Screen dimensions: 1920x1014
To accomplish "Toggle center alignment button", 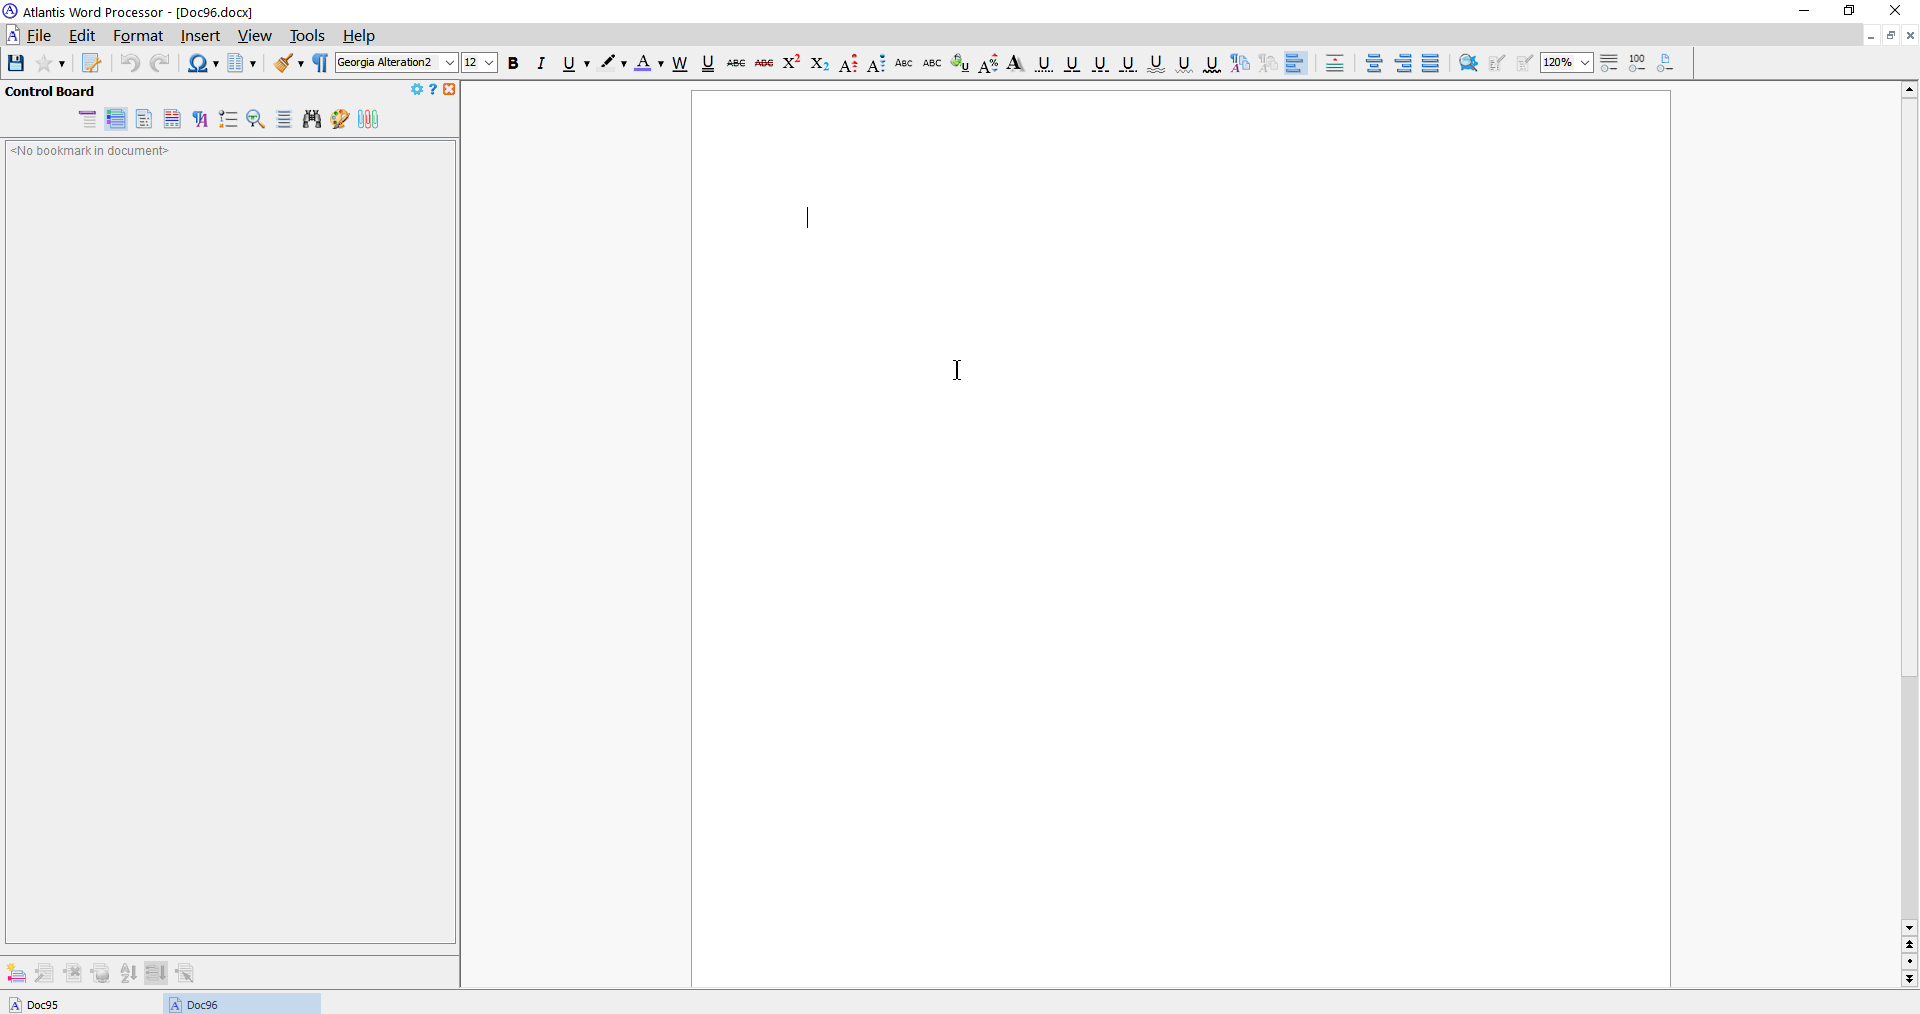I will (x=1374, y=63).
